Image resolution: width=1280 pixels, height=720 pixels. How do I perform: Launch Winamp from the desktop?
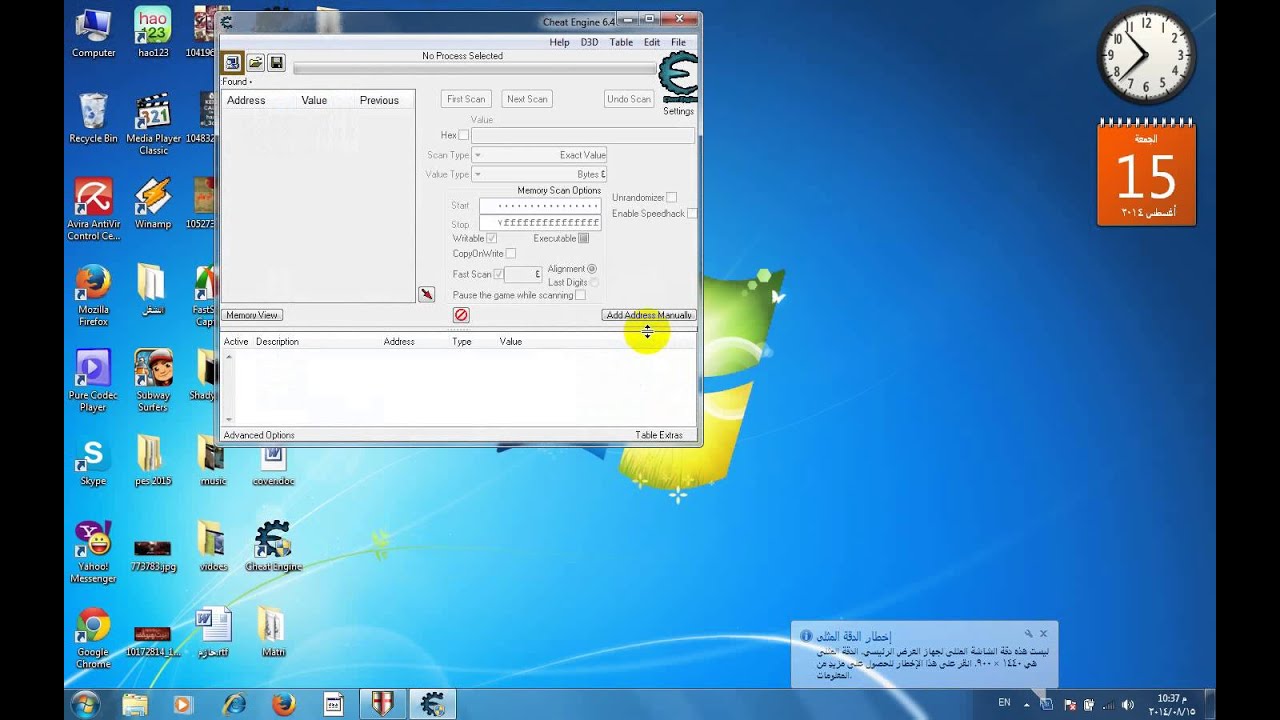pos(153,204)
